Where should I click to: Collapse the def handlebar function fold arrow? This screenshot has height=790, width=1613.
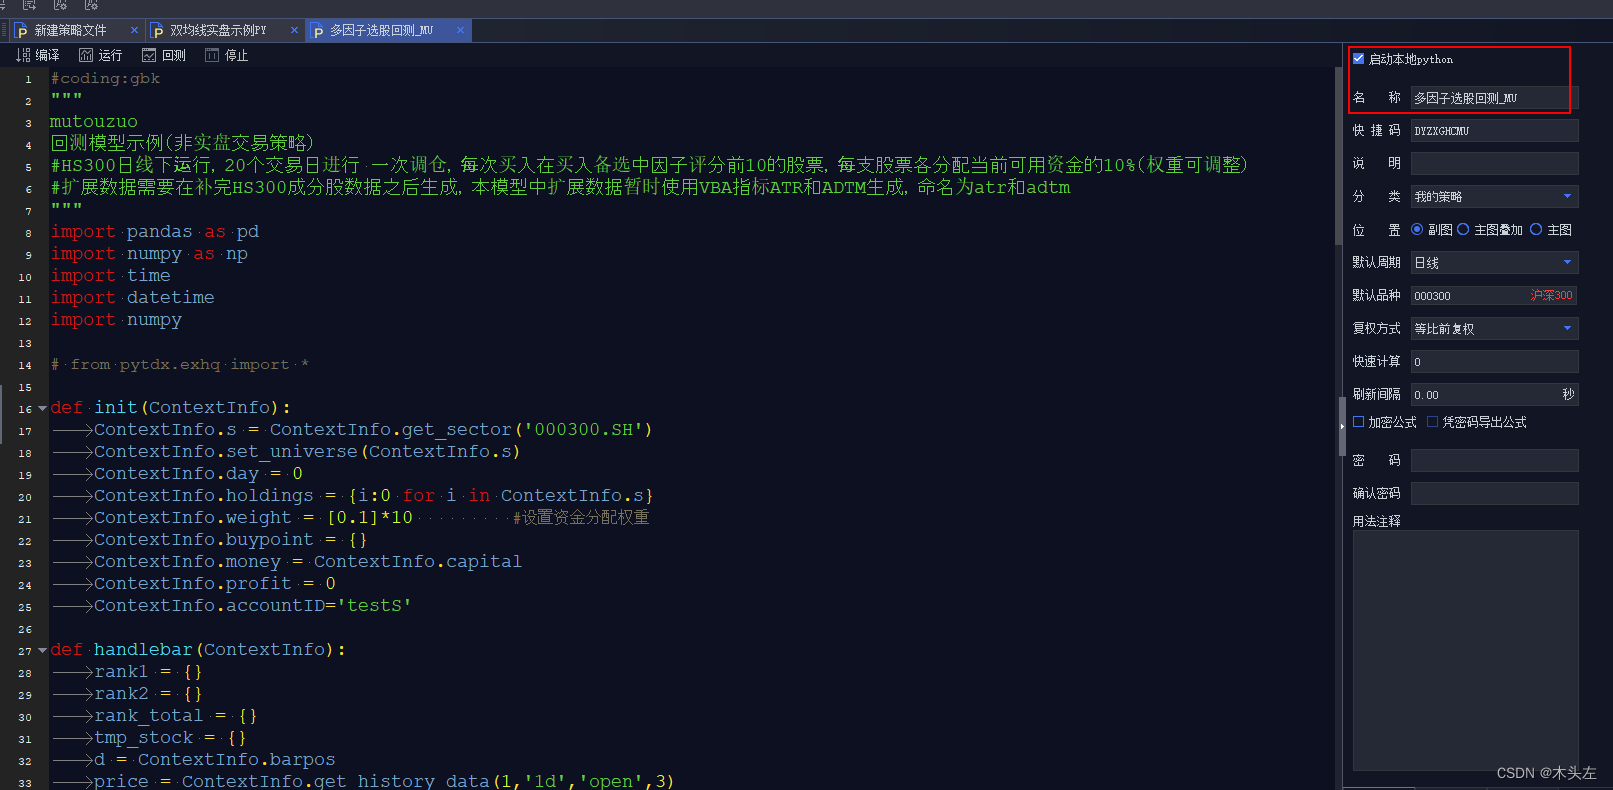[42, 650]
